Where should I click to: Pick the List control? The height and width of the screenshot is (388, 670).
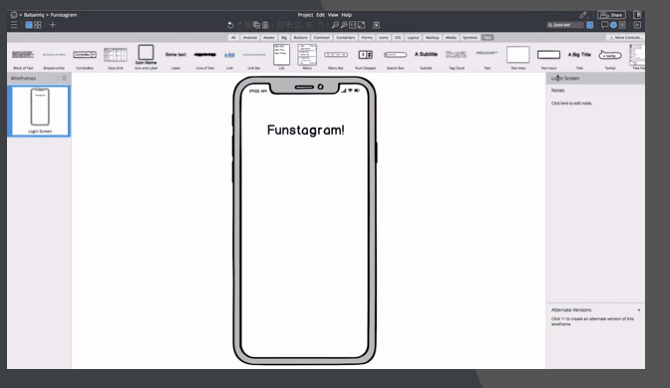(x=282, y=58)
